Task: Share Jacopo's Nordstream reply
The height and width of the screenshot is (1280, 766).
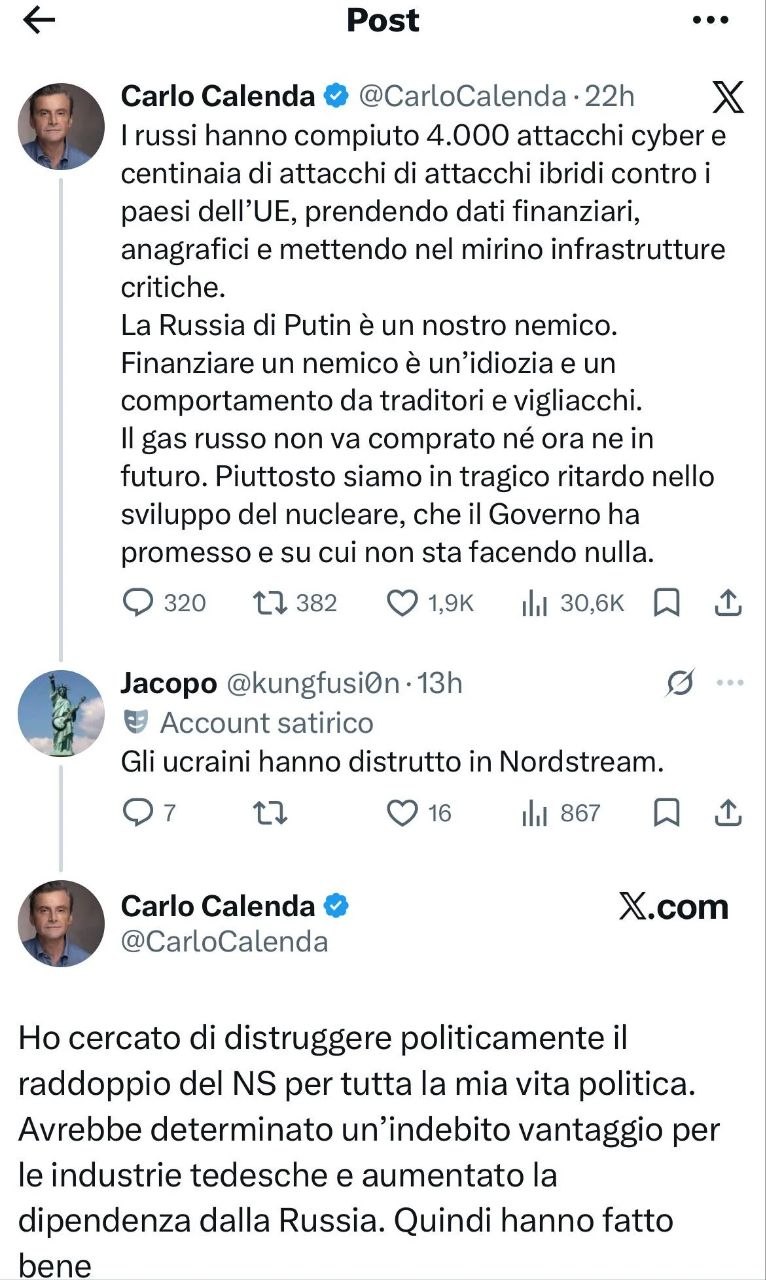Action: pos(729,813)
